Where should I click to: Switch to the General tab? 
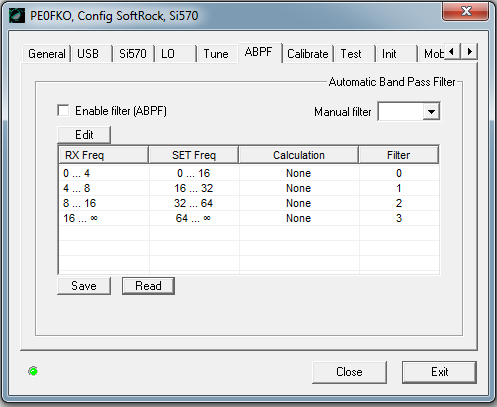pyautogui.click(x=46, y=54)
